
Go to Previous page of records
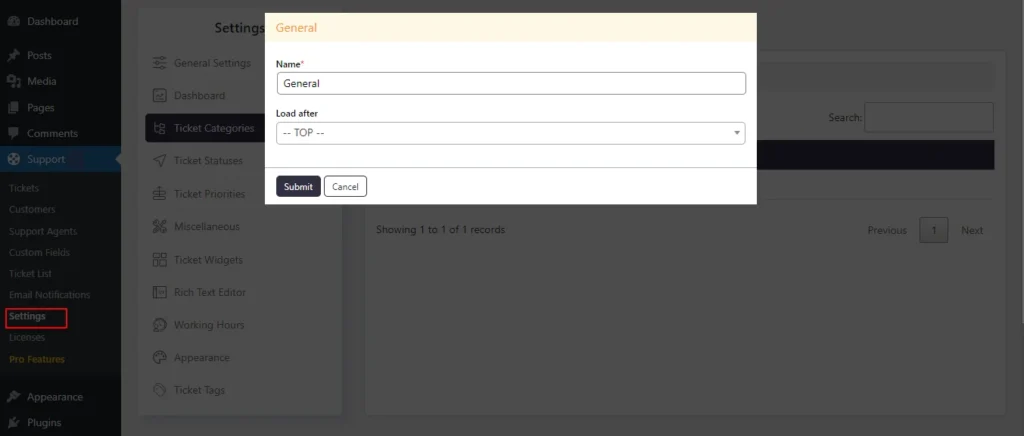click(887, 230)
